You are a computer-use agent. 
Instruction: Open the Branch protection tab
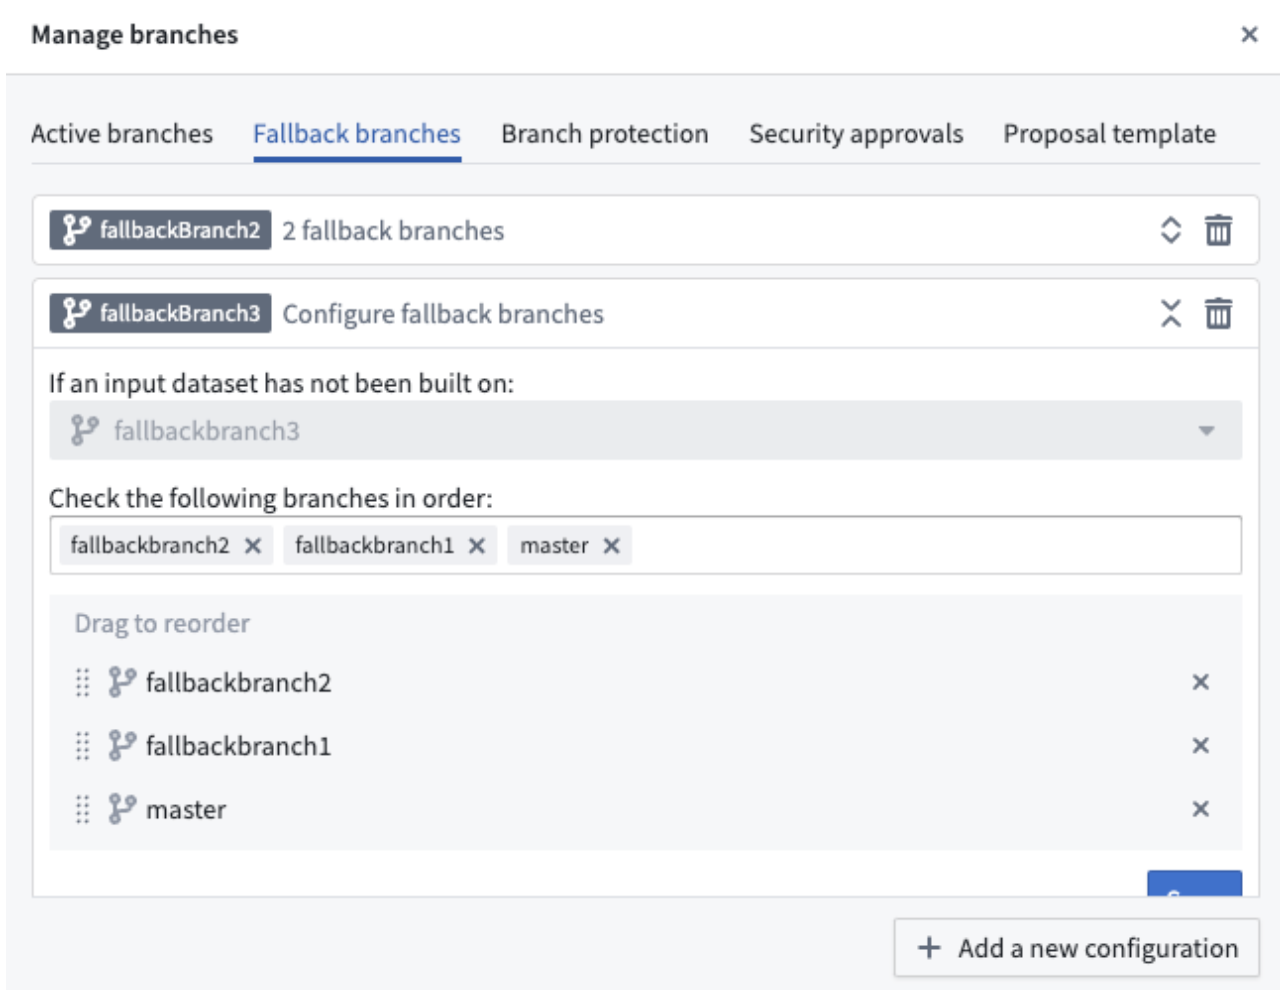pos(605,134)
